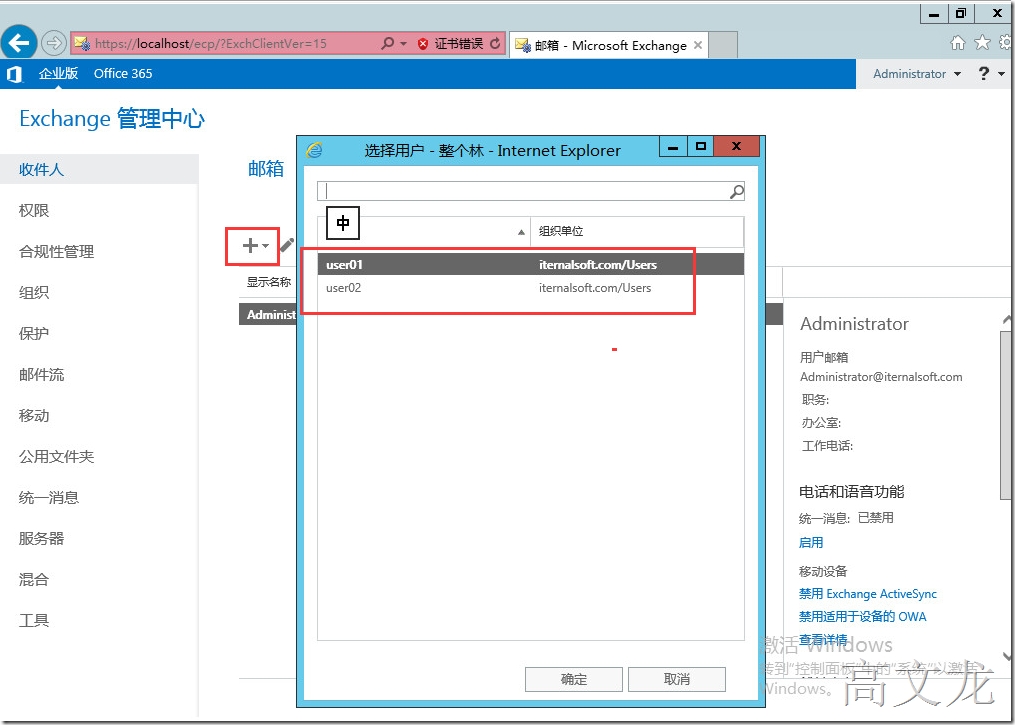Select the 邮箱 - Microsoft Exchange browser tab

click(608, 45)
